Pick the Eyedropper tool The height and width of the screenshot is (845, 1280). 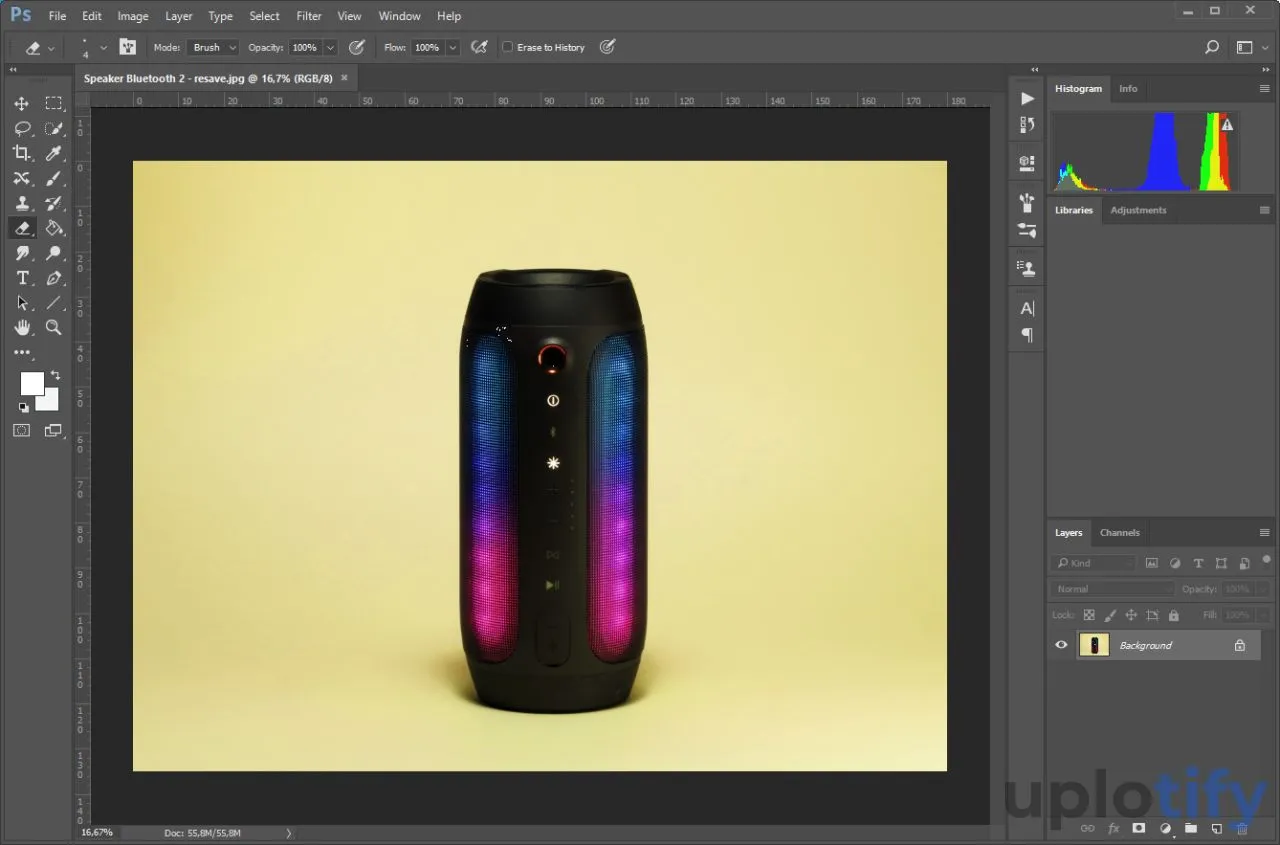pyautogui.click(x=54, y=153)
